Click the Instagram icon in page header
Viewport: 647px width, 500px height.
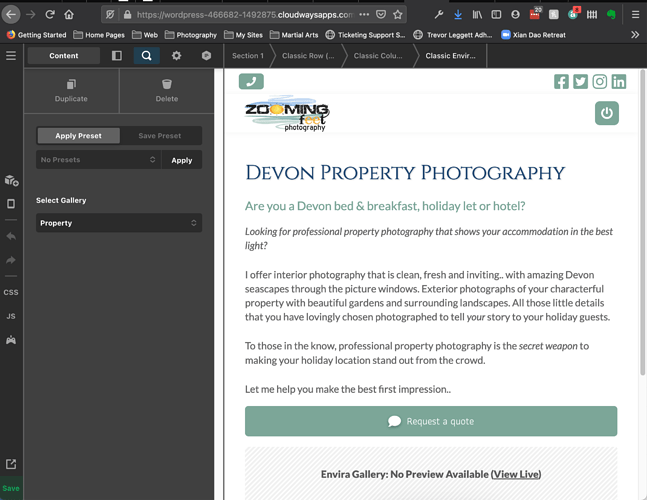pos(600,82)
